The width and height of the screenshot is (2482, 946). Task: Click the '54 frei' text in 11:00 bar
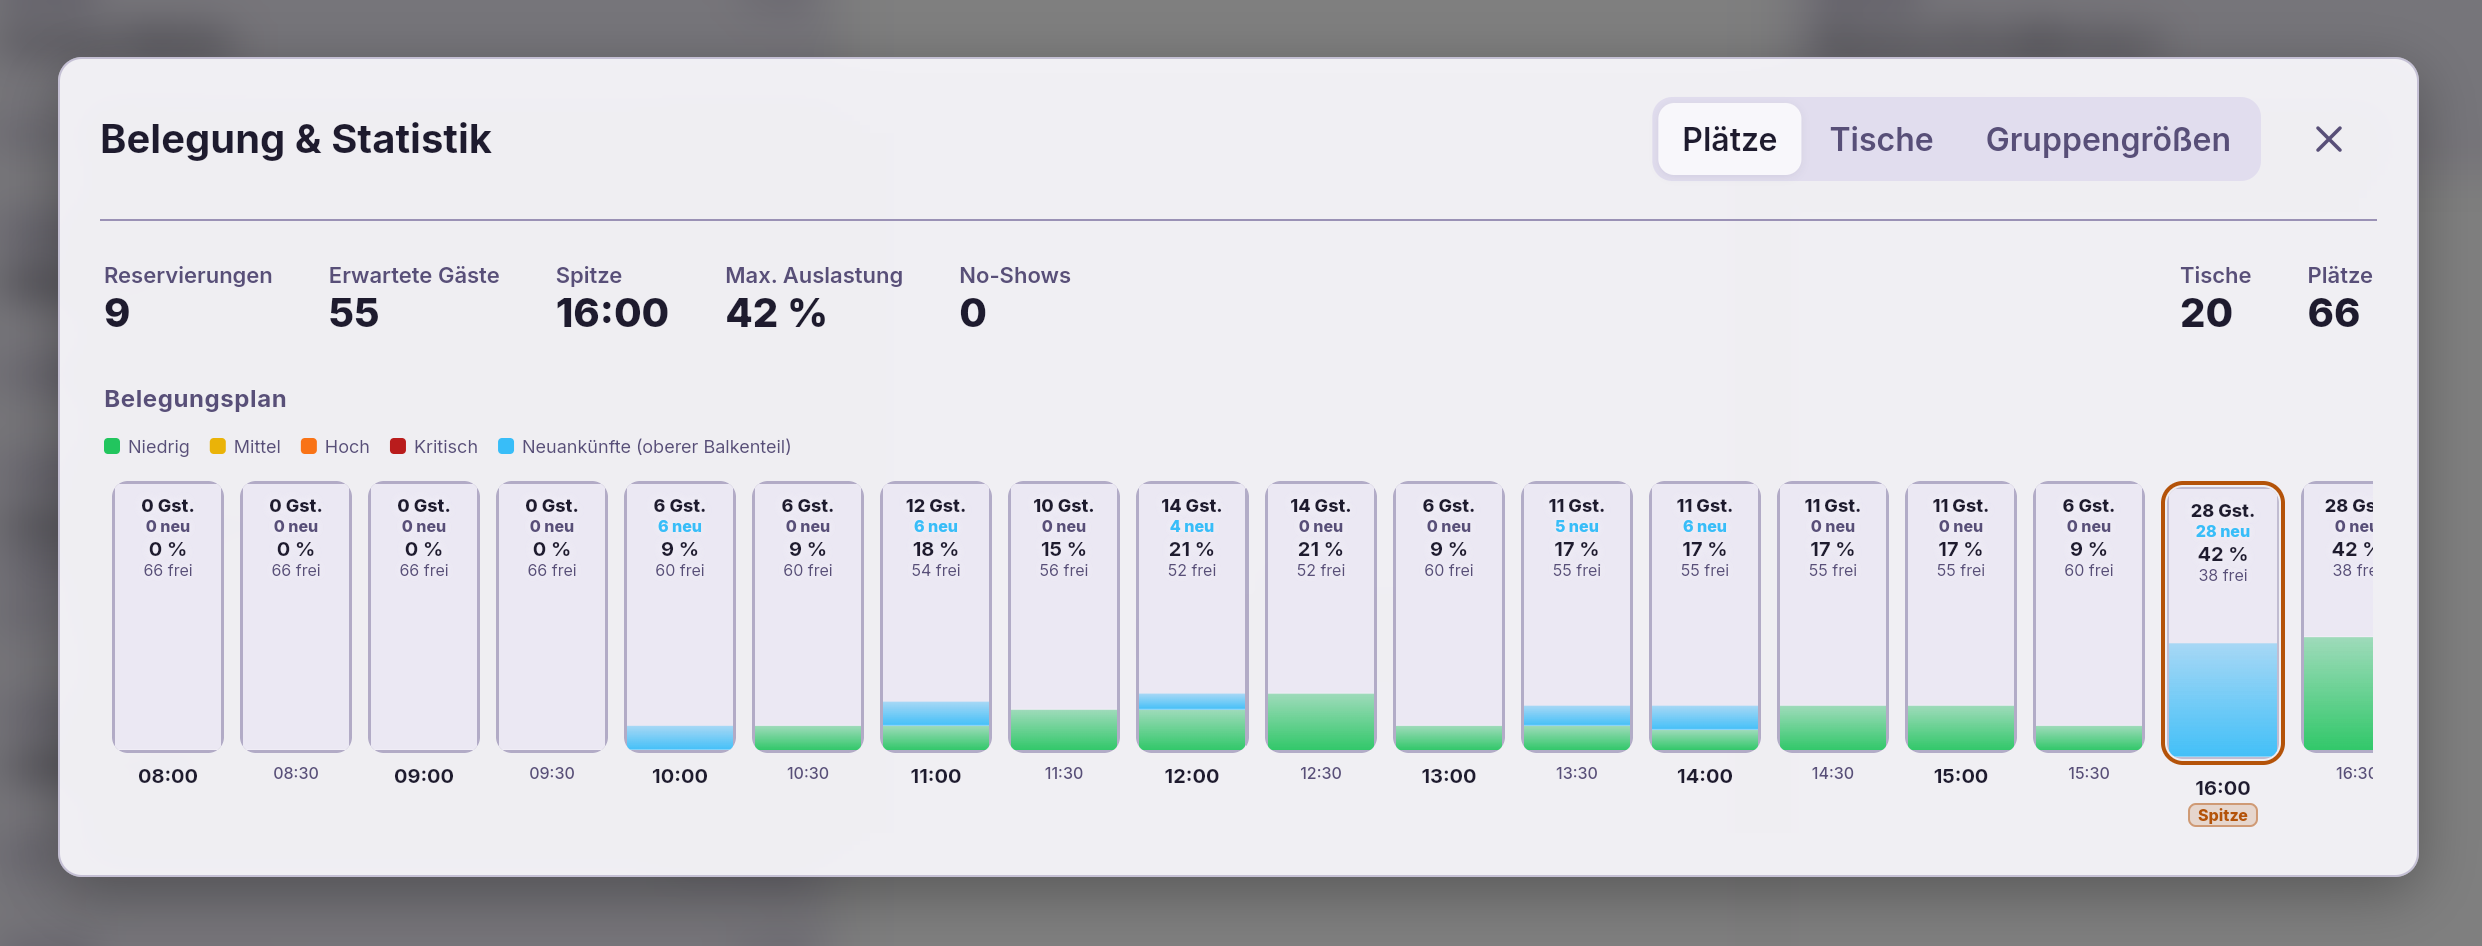pyautogui.click(x=936, y=570)
